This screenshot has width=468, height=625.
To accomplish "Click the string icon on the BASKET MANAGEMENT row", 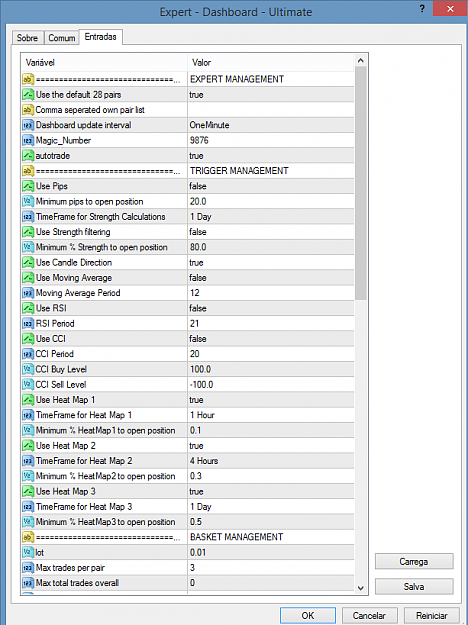I will tap(28, 537).
